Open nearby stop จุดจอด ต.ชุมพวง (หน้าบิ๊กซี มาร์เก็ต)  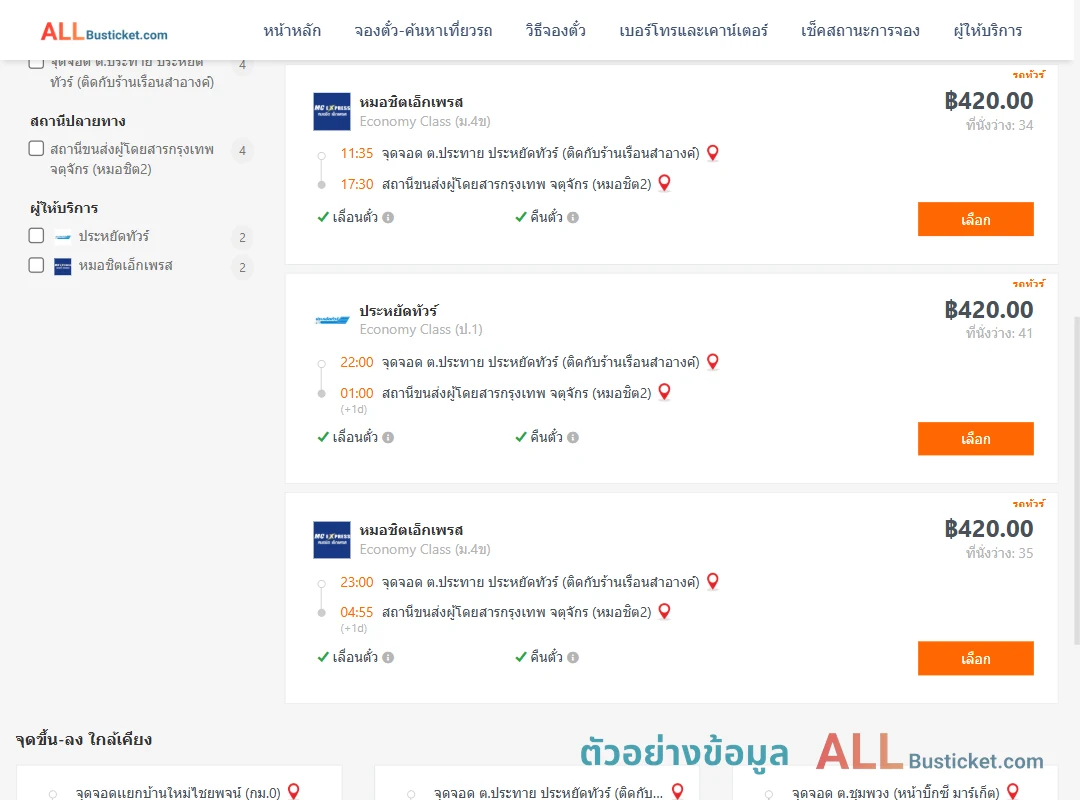[x=895, y=792]
